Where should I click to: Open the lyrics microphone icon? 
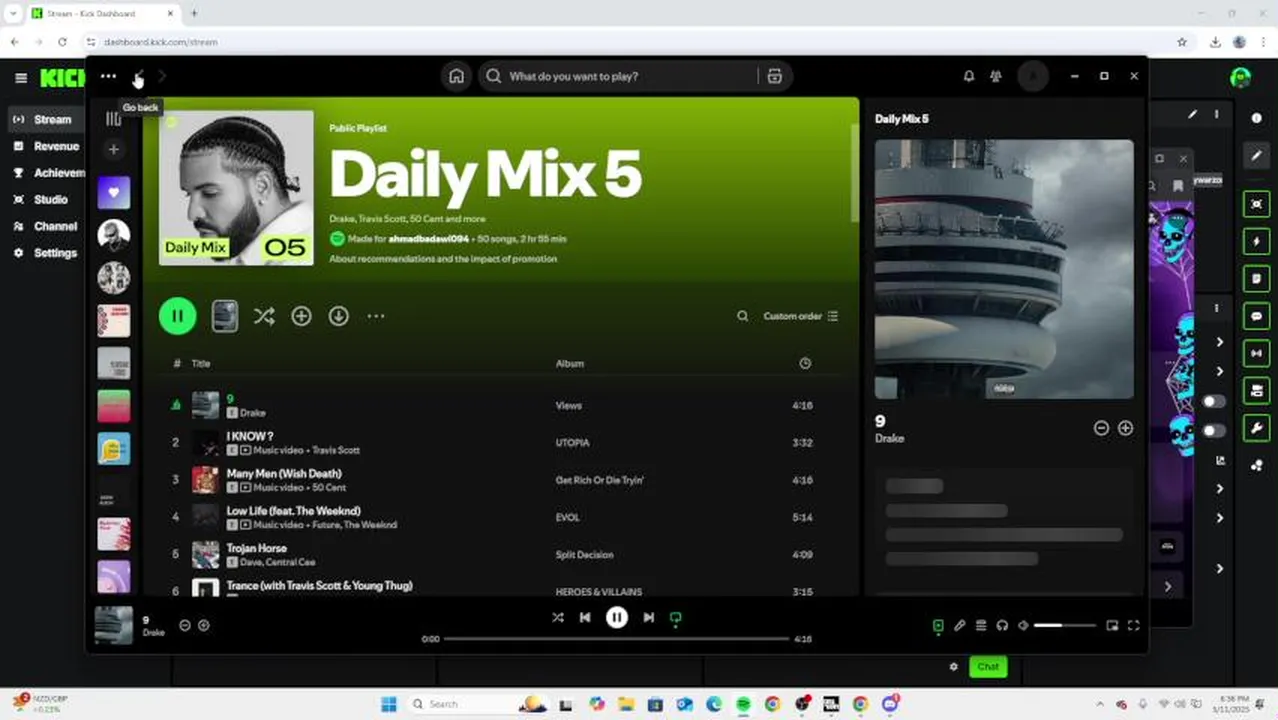point(959,625)
